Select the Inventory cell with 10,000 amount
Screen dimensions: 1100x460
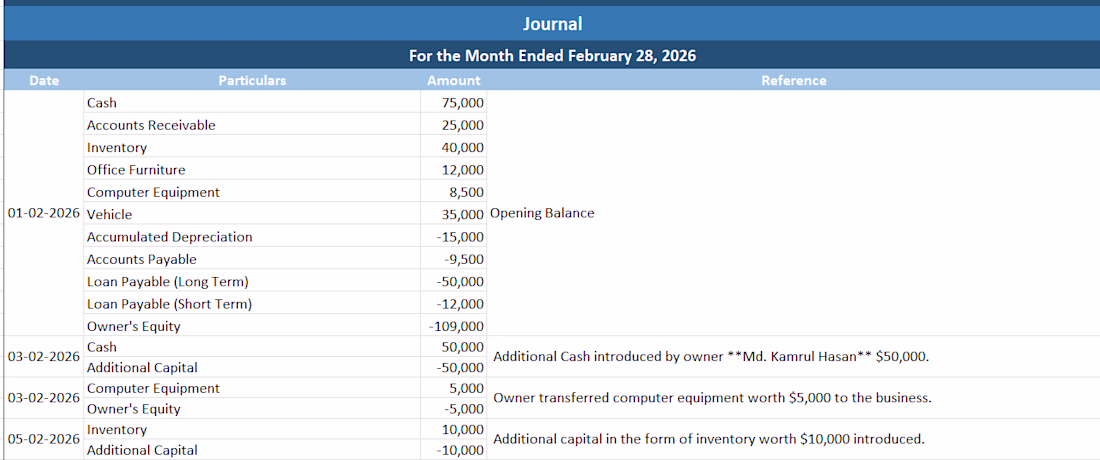252,429
